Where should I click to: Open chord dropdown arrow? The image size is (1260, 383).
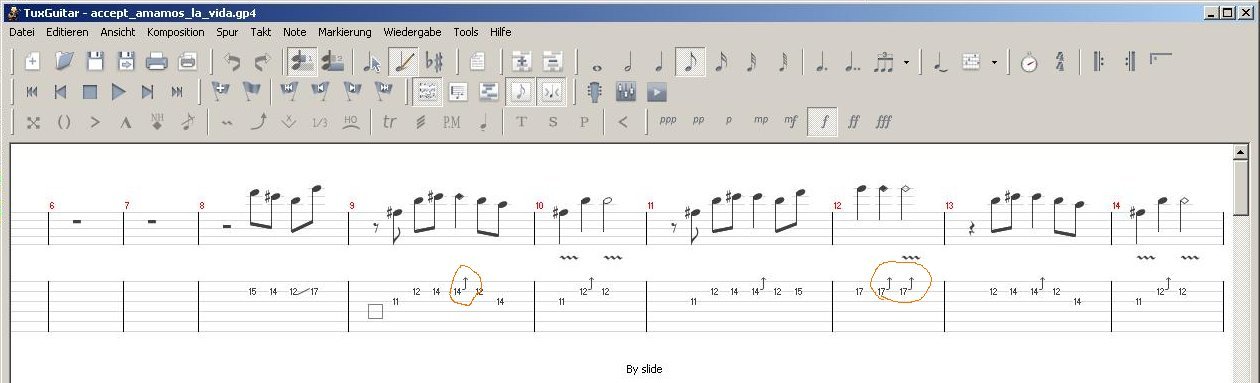pyautogui.click(x=994, y=63)
